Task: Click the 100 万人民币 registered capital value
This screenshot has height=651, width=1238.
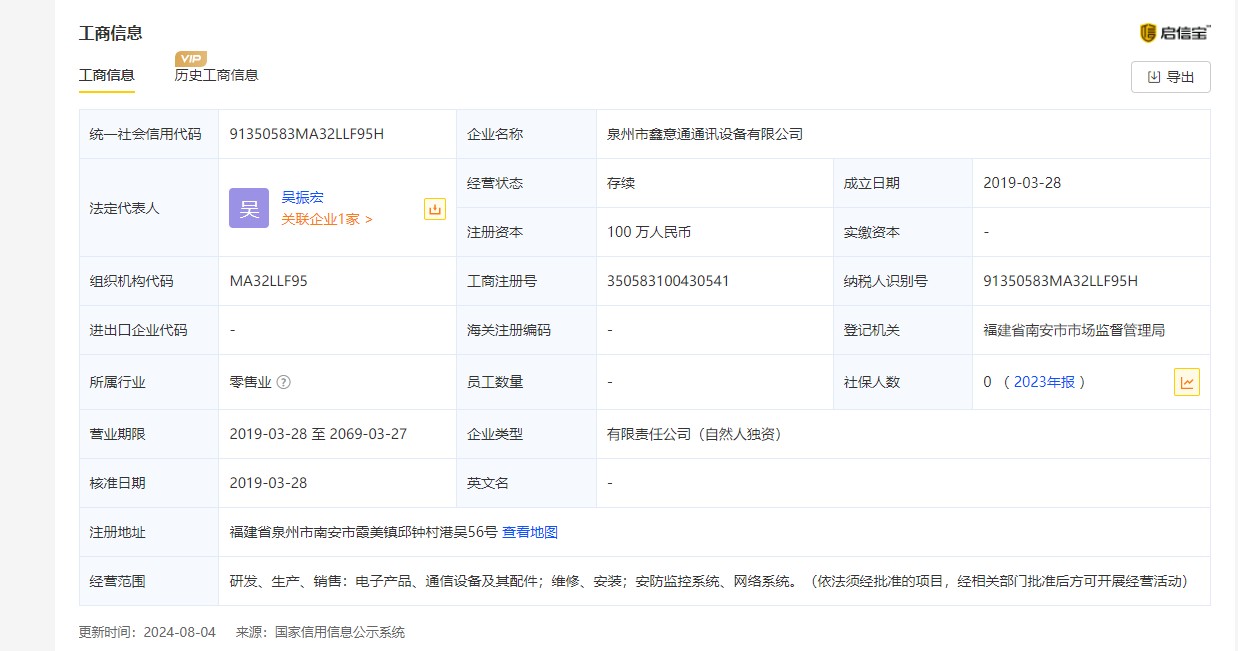Action: click(x=649, y=232)
